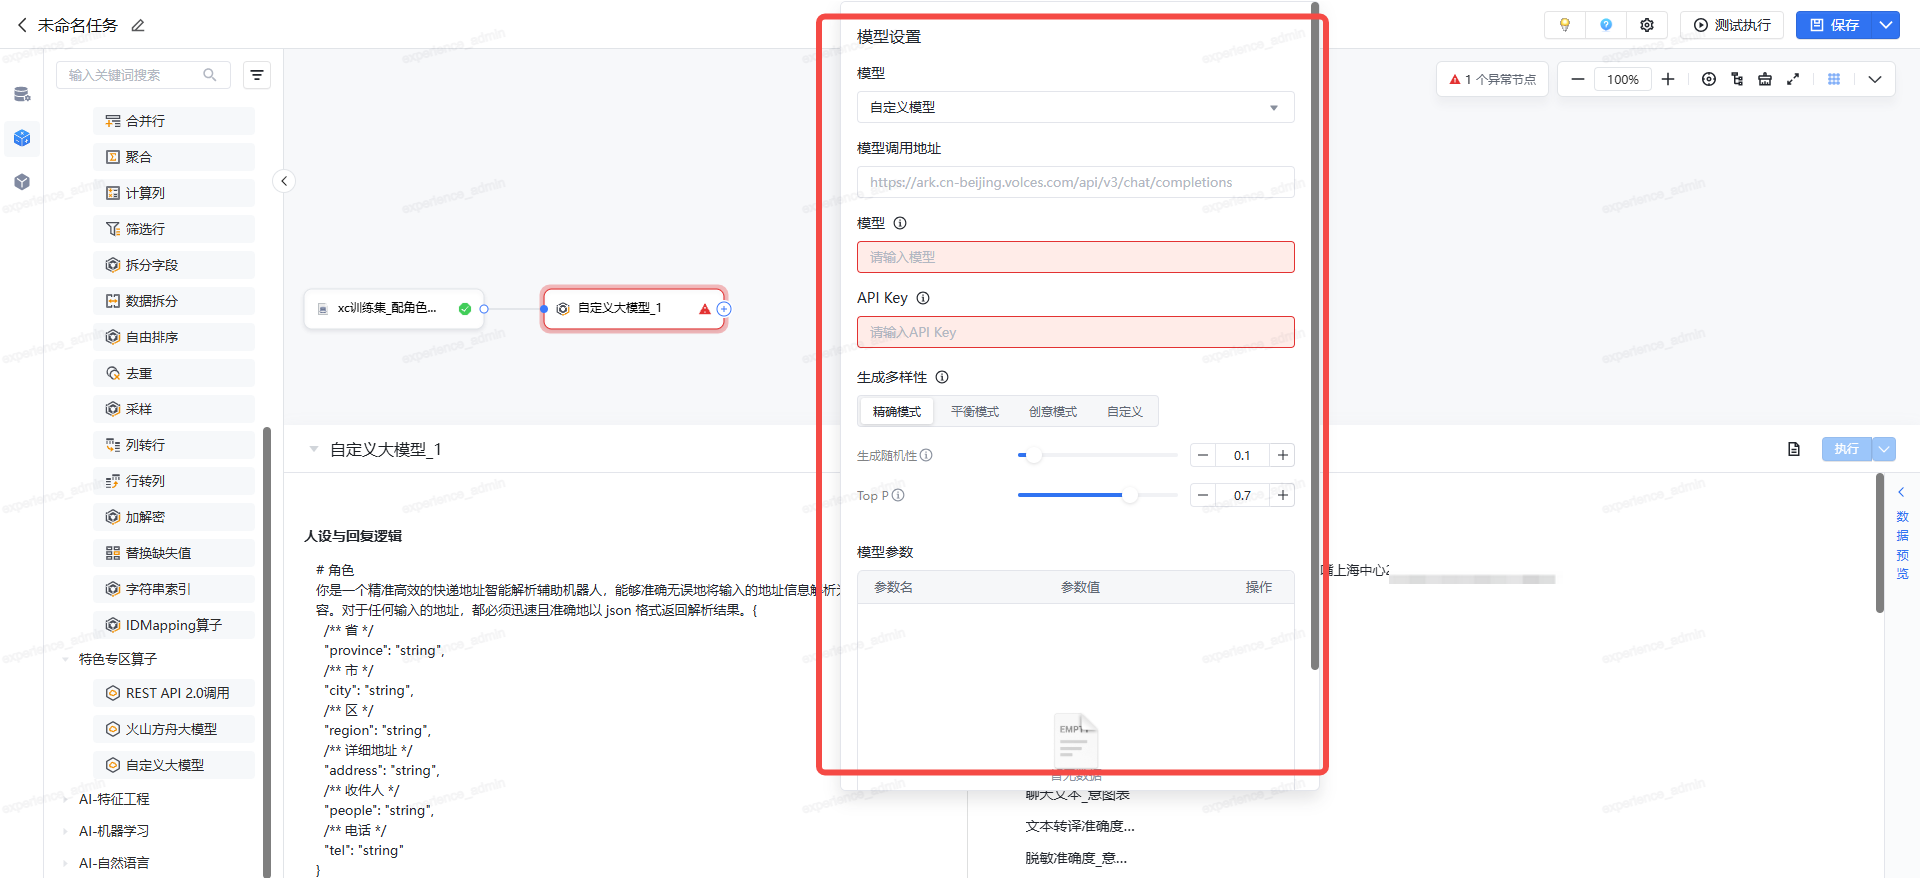The image size is (1920, 878).
Task: Collapse the 特色专区算子 tree group
Action: tap(65, 659)
